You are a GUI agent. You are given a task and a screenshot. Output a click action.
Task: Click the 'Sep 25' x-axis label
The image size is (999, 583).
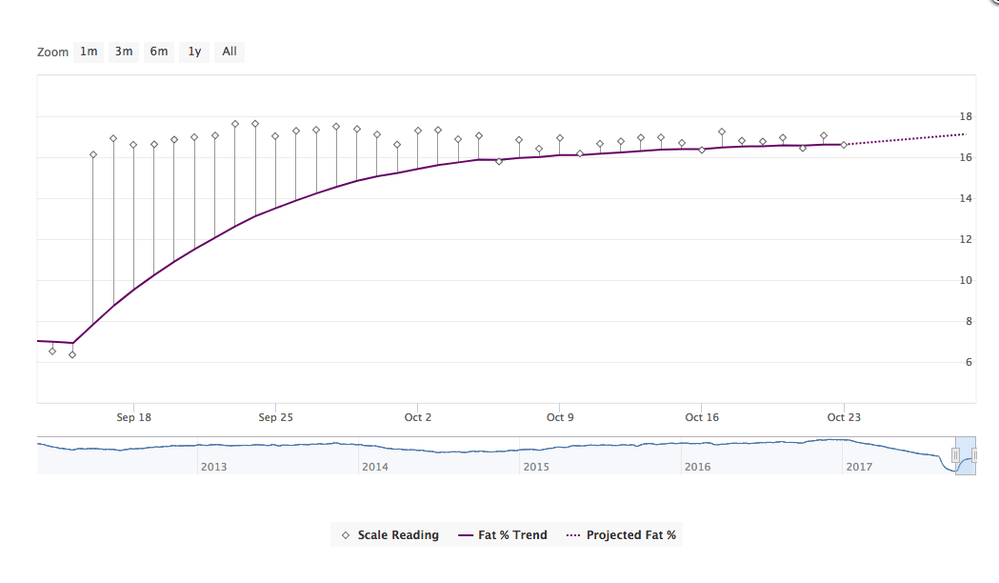(x=276, y=417)
